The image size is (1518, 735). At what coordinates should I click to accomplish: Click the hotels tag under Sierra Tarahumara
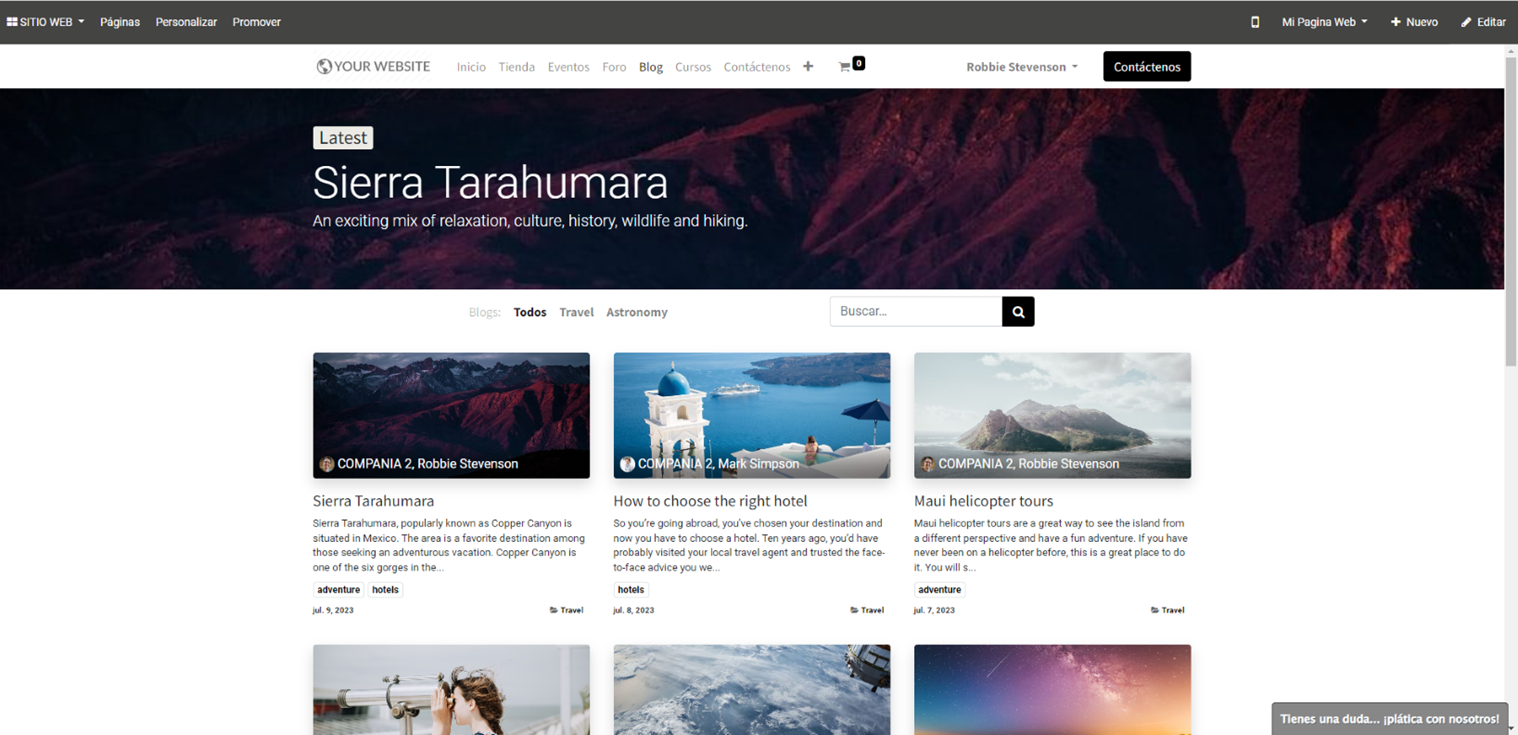coord(385,590)
